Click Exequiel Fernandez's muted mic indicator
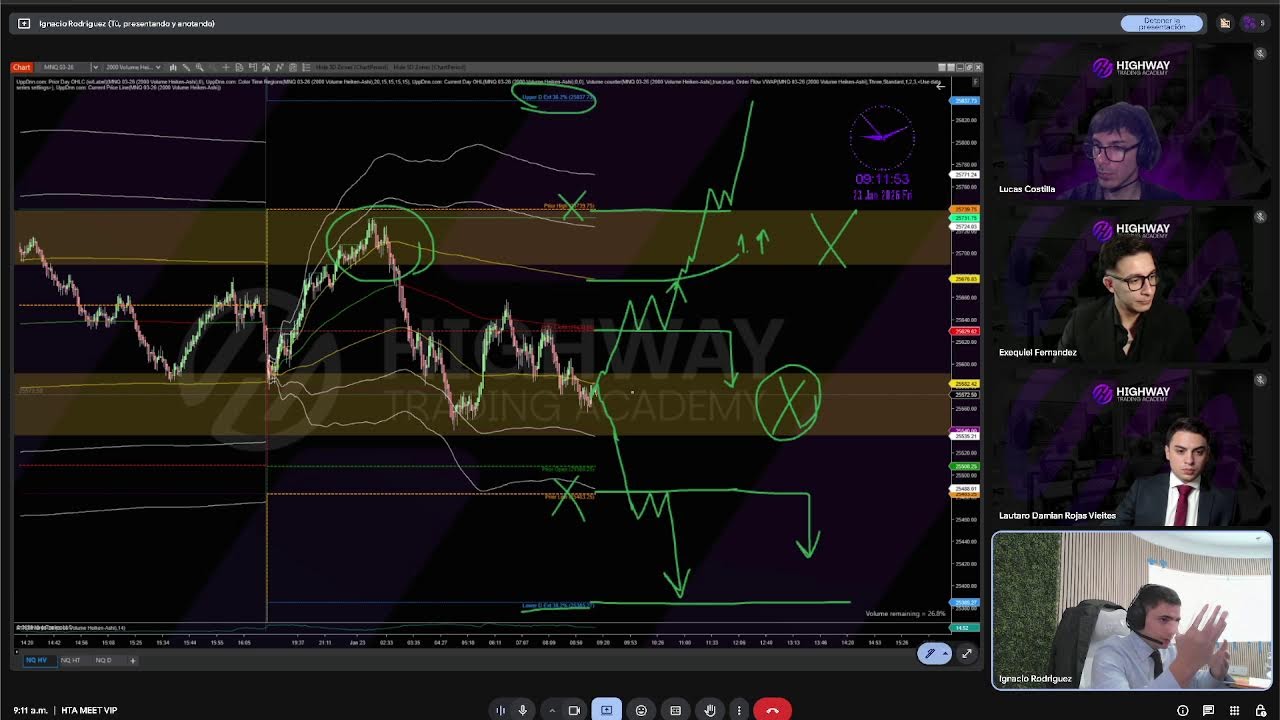This screenshot has width=1280, height=720. tap(1260, 216)
